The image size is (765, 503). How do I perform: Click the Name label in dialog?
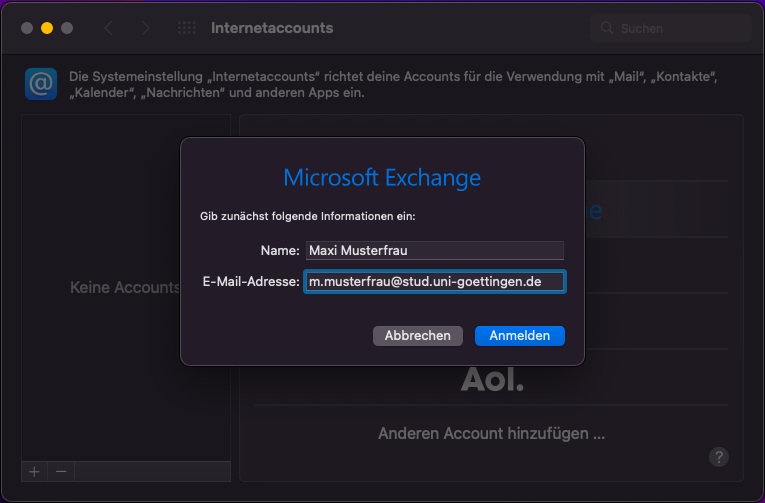point(280,250)
